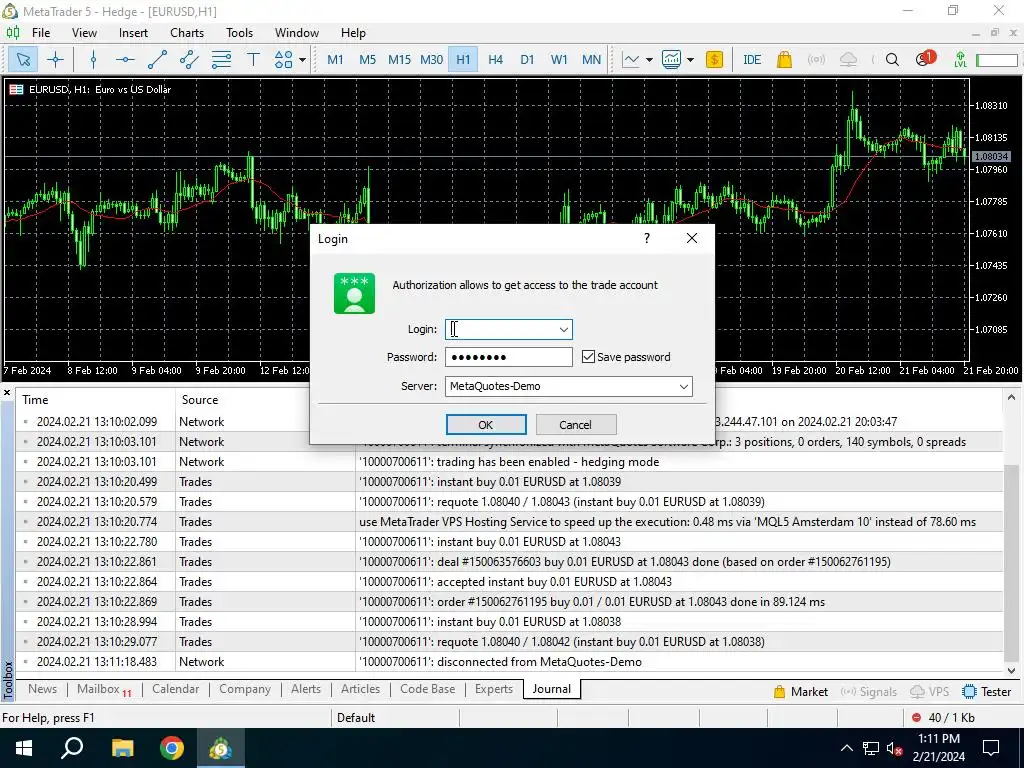Switch chart to M30 timeframe

pos(431,60)
